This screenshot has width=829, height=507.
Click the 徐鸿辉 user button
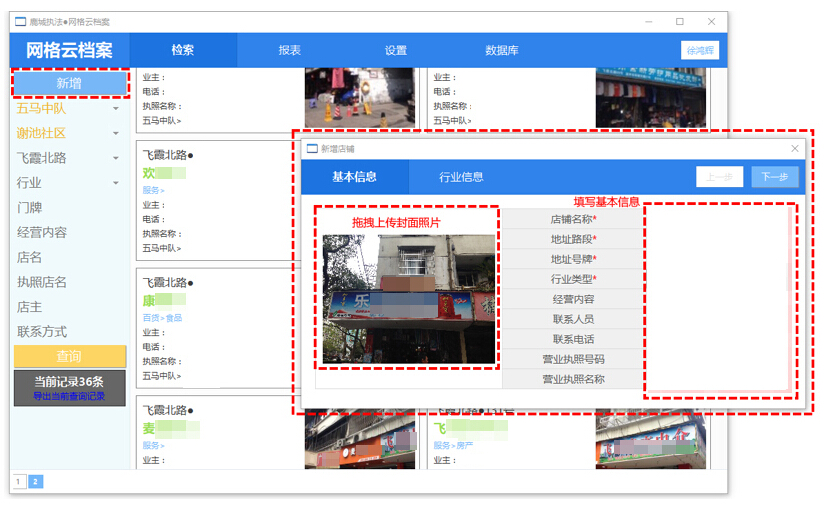tap(700, 50)
